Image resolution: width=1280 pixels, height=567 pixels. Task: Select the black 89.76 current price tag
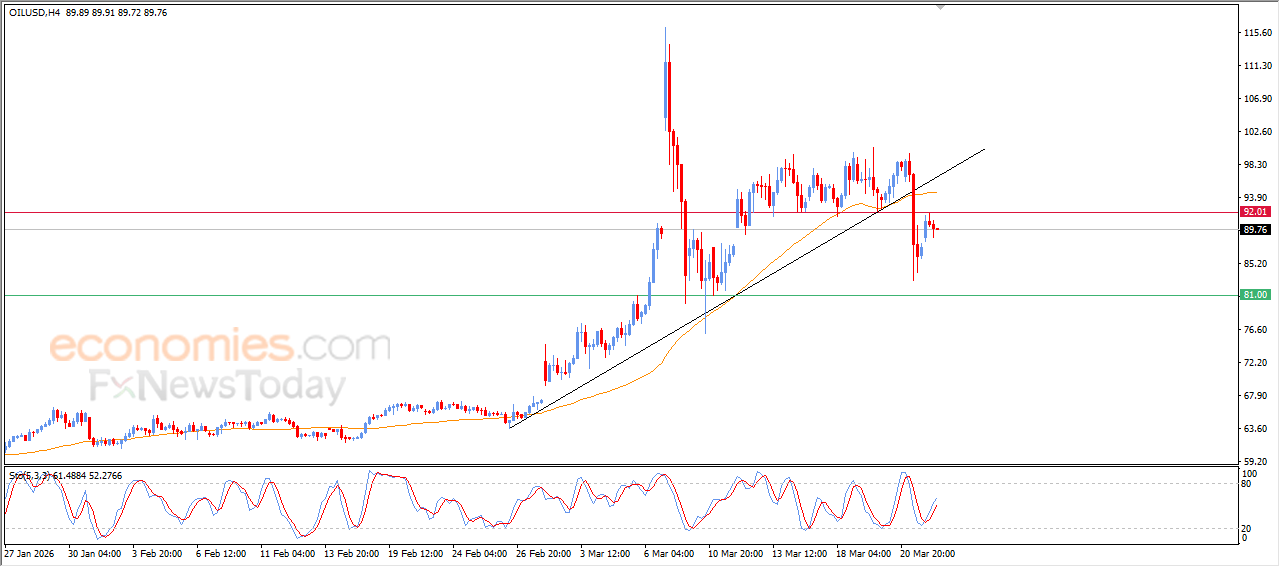[1255, 229]
